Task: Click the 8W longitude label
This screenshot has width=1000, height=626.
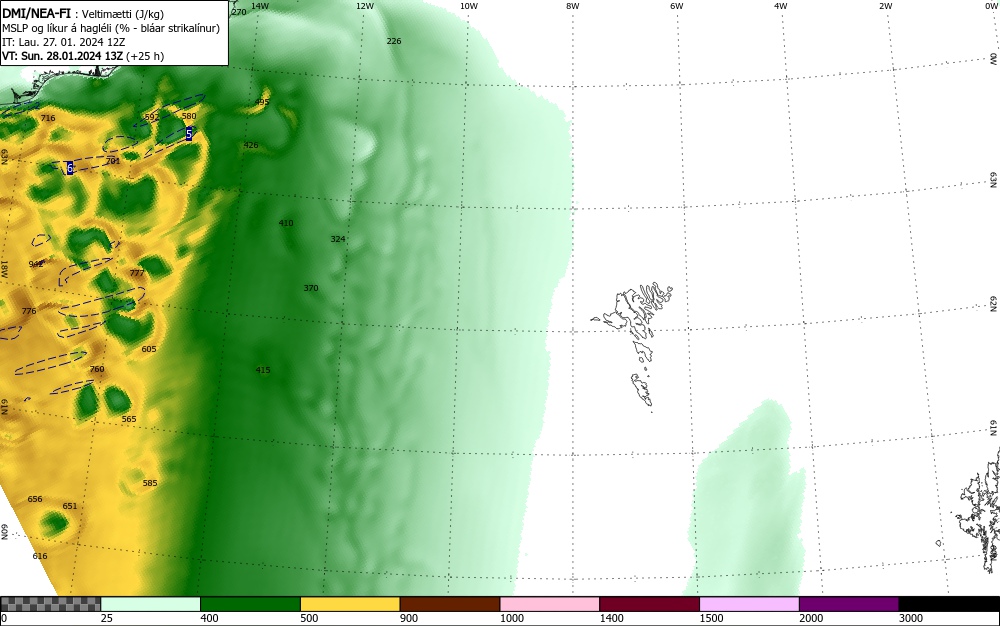Action: [x=573, y=6]
